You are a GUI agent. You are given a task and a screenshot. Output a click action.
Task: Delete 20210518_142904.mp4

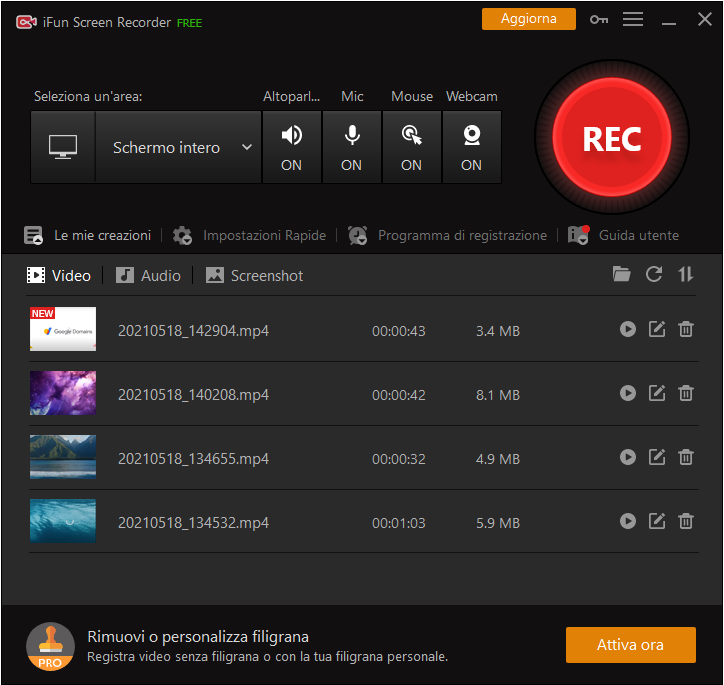pyautogui.click(x=686, y=329)
